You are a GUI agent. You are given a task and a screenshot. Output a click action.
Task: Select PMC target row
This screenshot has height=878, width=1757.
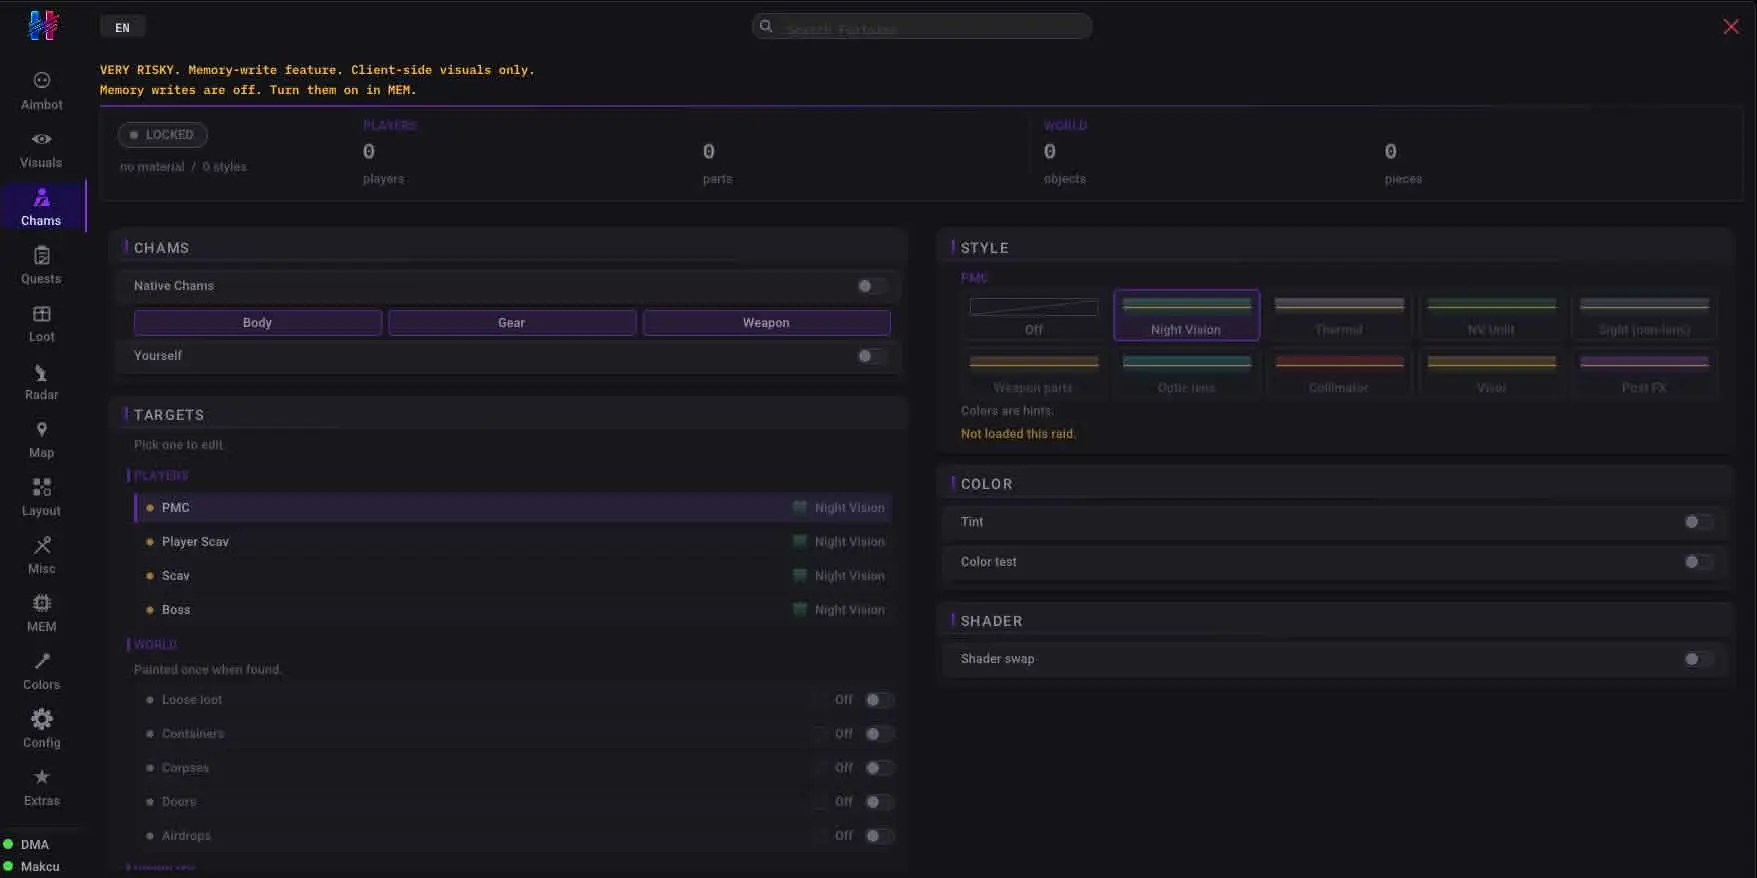pos(513,508)
